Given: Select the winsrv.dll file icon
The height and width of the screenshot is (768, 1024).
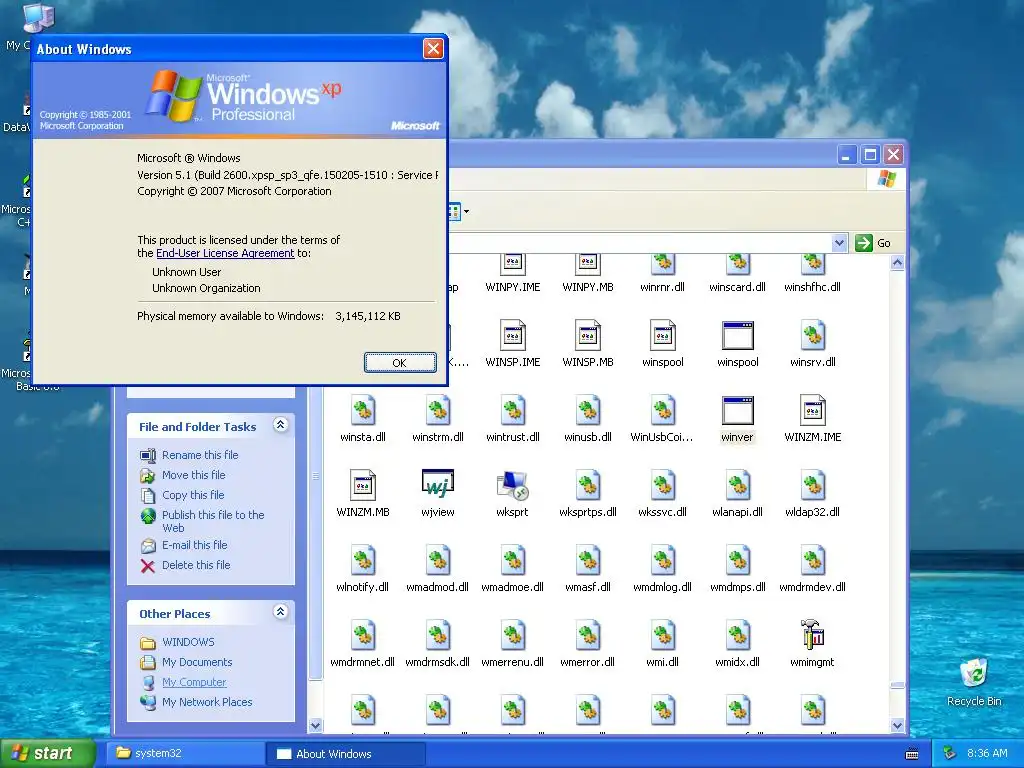Looking at the screenshot, I should (x=812, y=335).
